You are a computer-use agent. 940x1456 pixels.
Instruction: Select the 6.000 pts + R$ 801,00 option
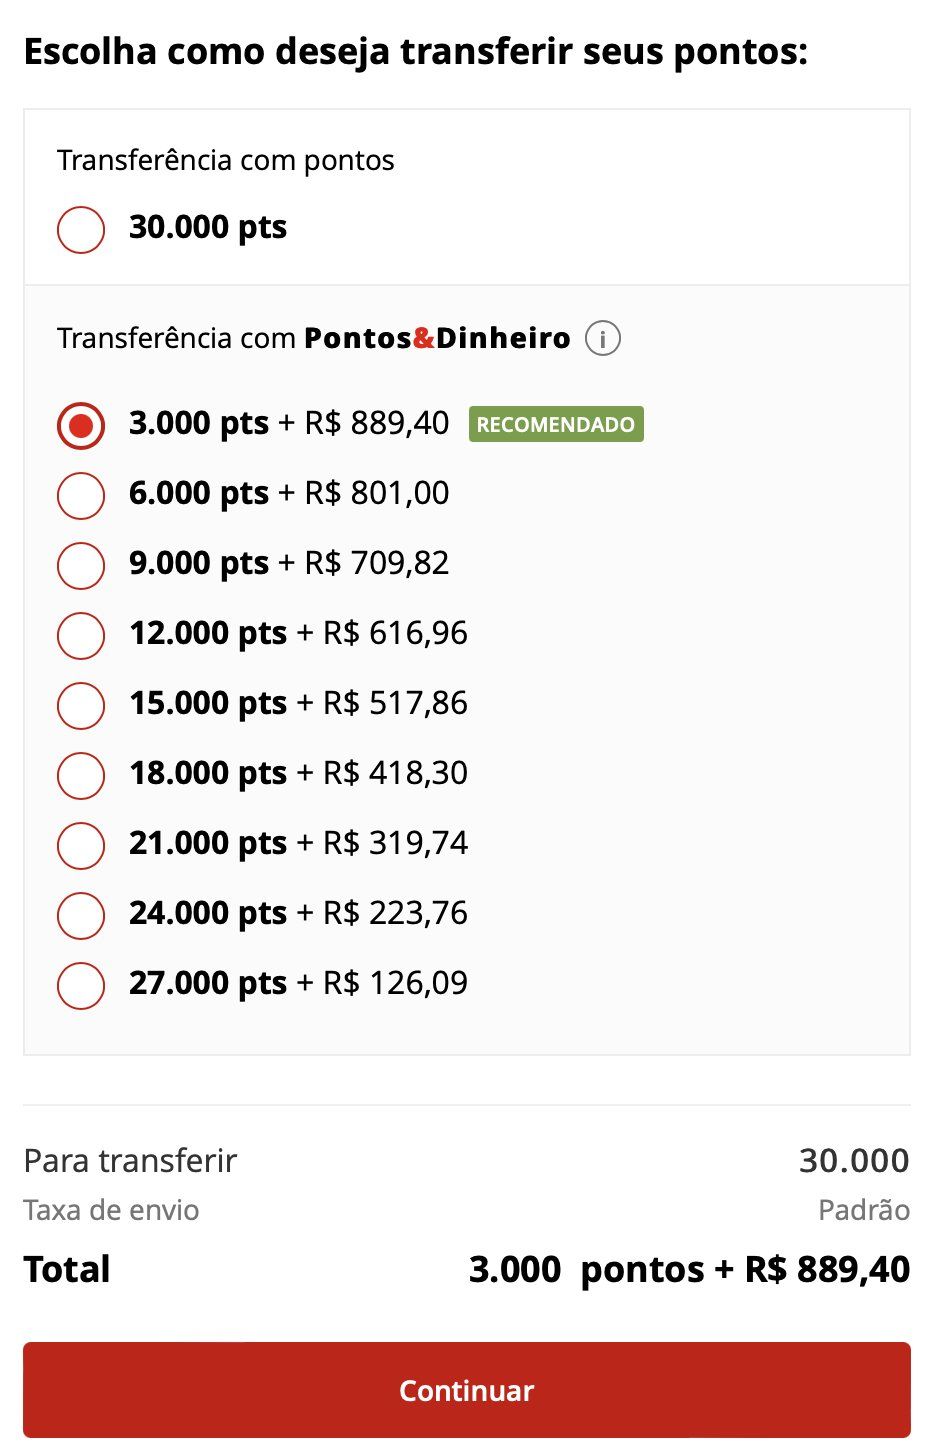coord(81,495)
